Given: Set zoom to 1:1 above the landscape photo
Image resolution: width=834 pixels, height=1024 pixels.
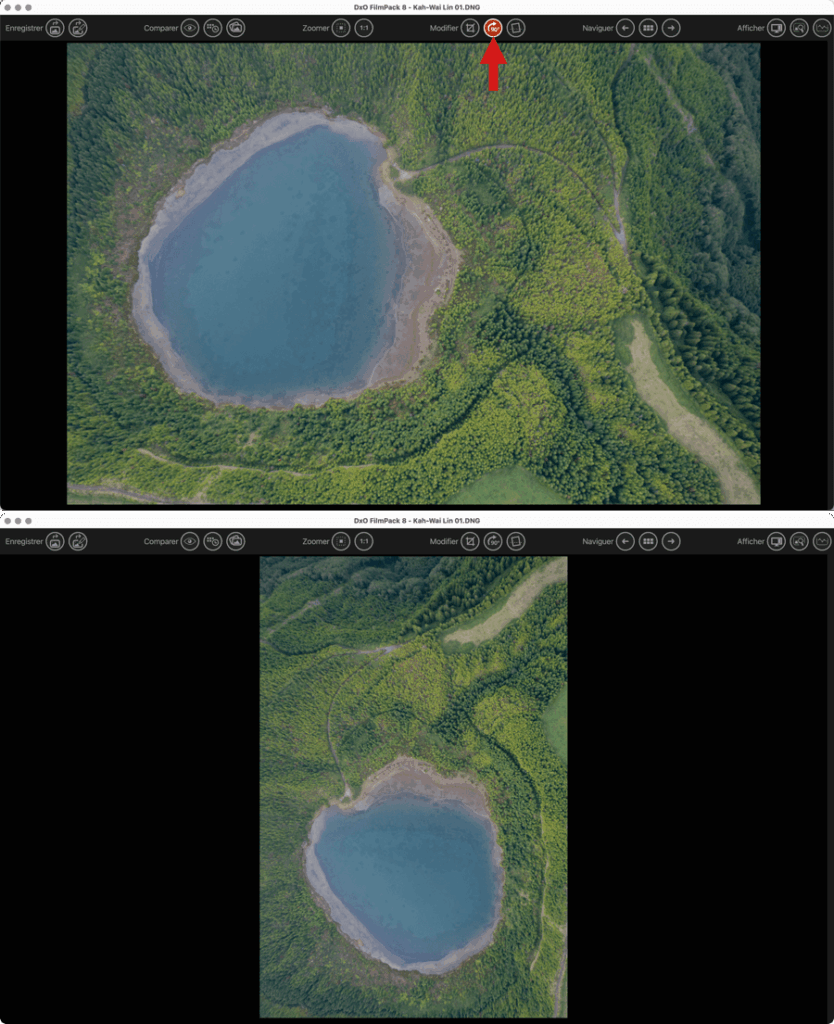Looking at the screenshot, I should [x=364, y=28].
